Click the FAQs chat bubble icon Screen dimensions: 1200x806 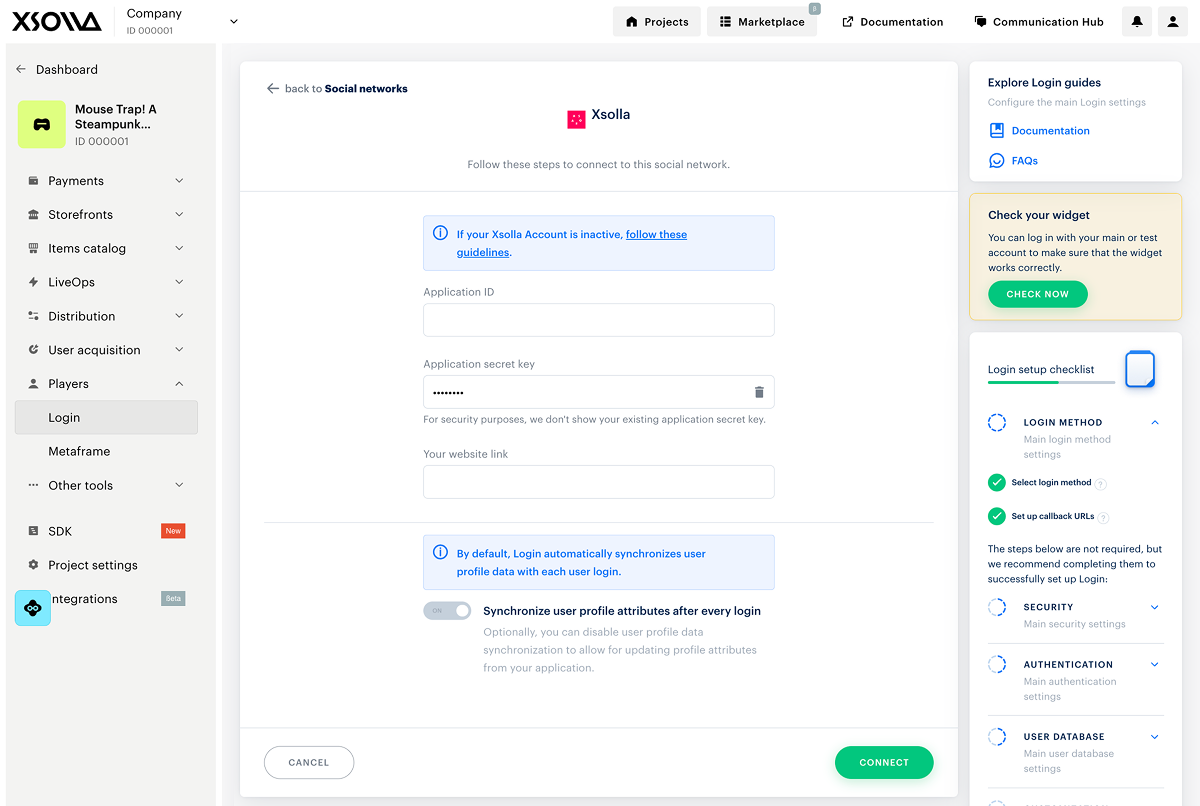point(996,161)
